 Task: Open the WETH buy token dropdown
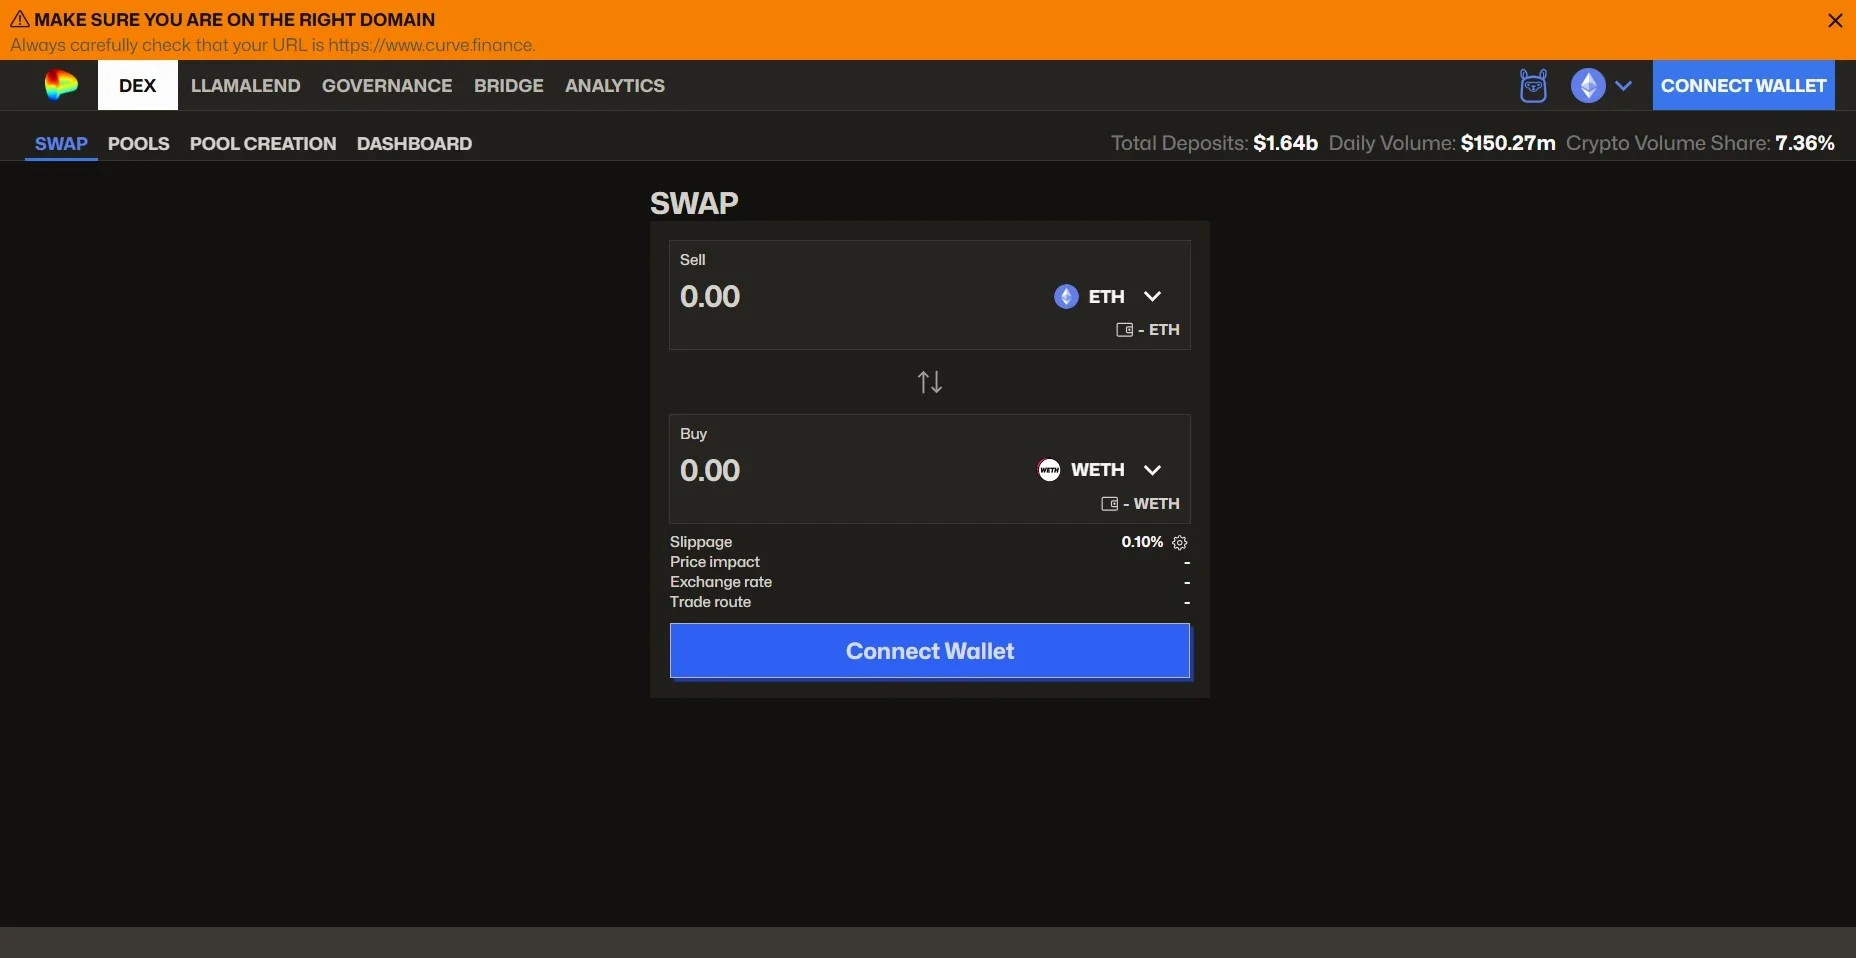[1098, 470]
